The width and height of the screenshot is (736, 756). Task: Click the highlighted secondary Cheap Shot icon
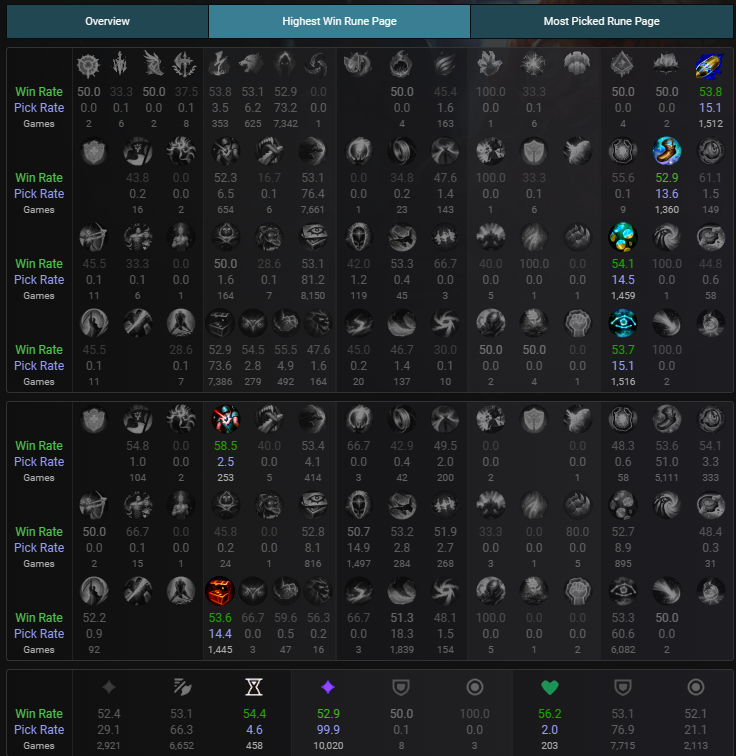225,418
